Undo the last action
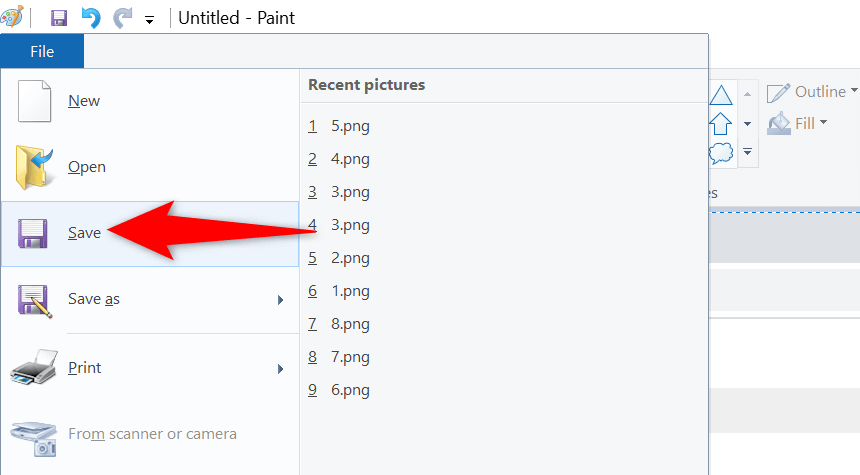 [91, 18]
